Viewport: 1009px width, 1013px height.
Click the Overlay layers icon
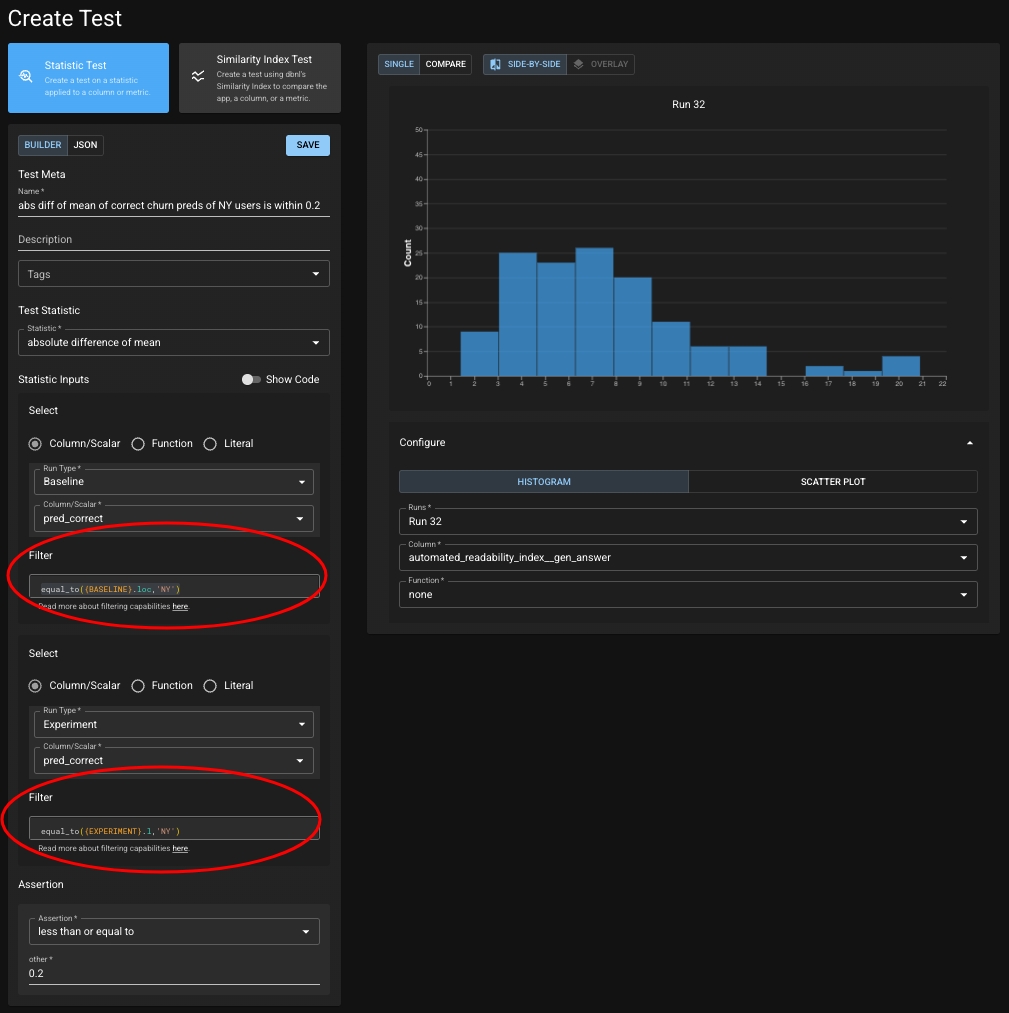[579, 64]
